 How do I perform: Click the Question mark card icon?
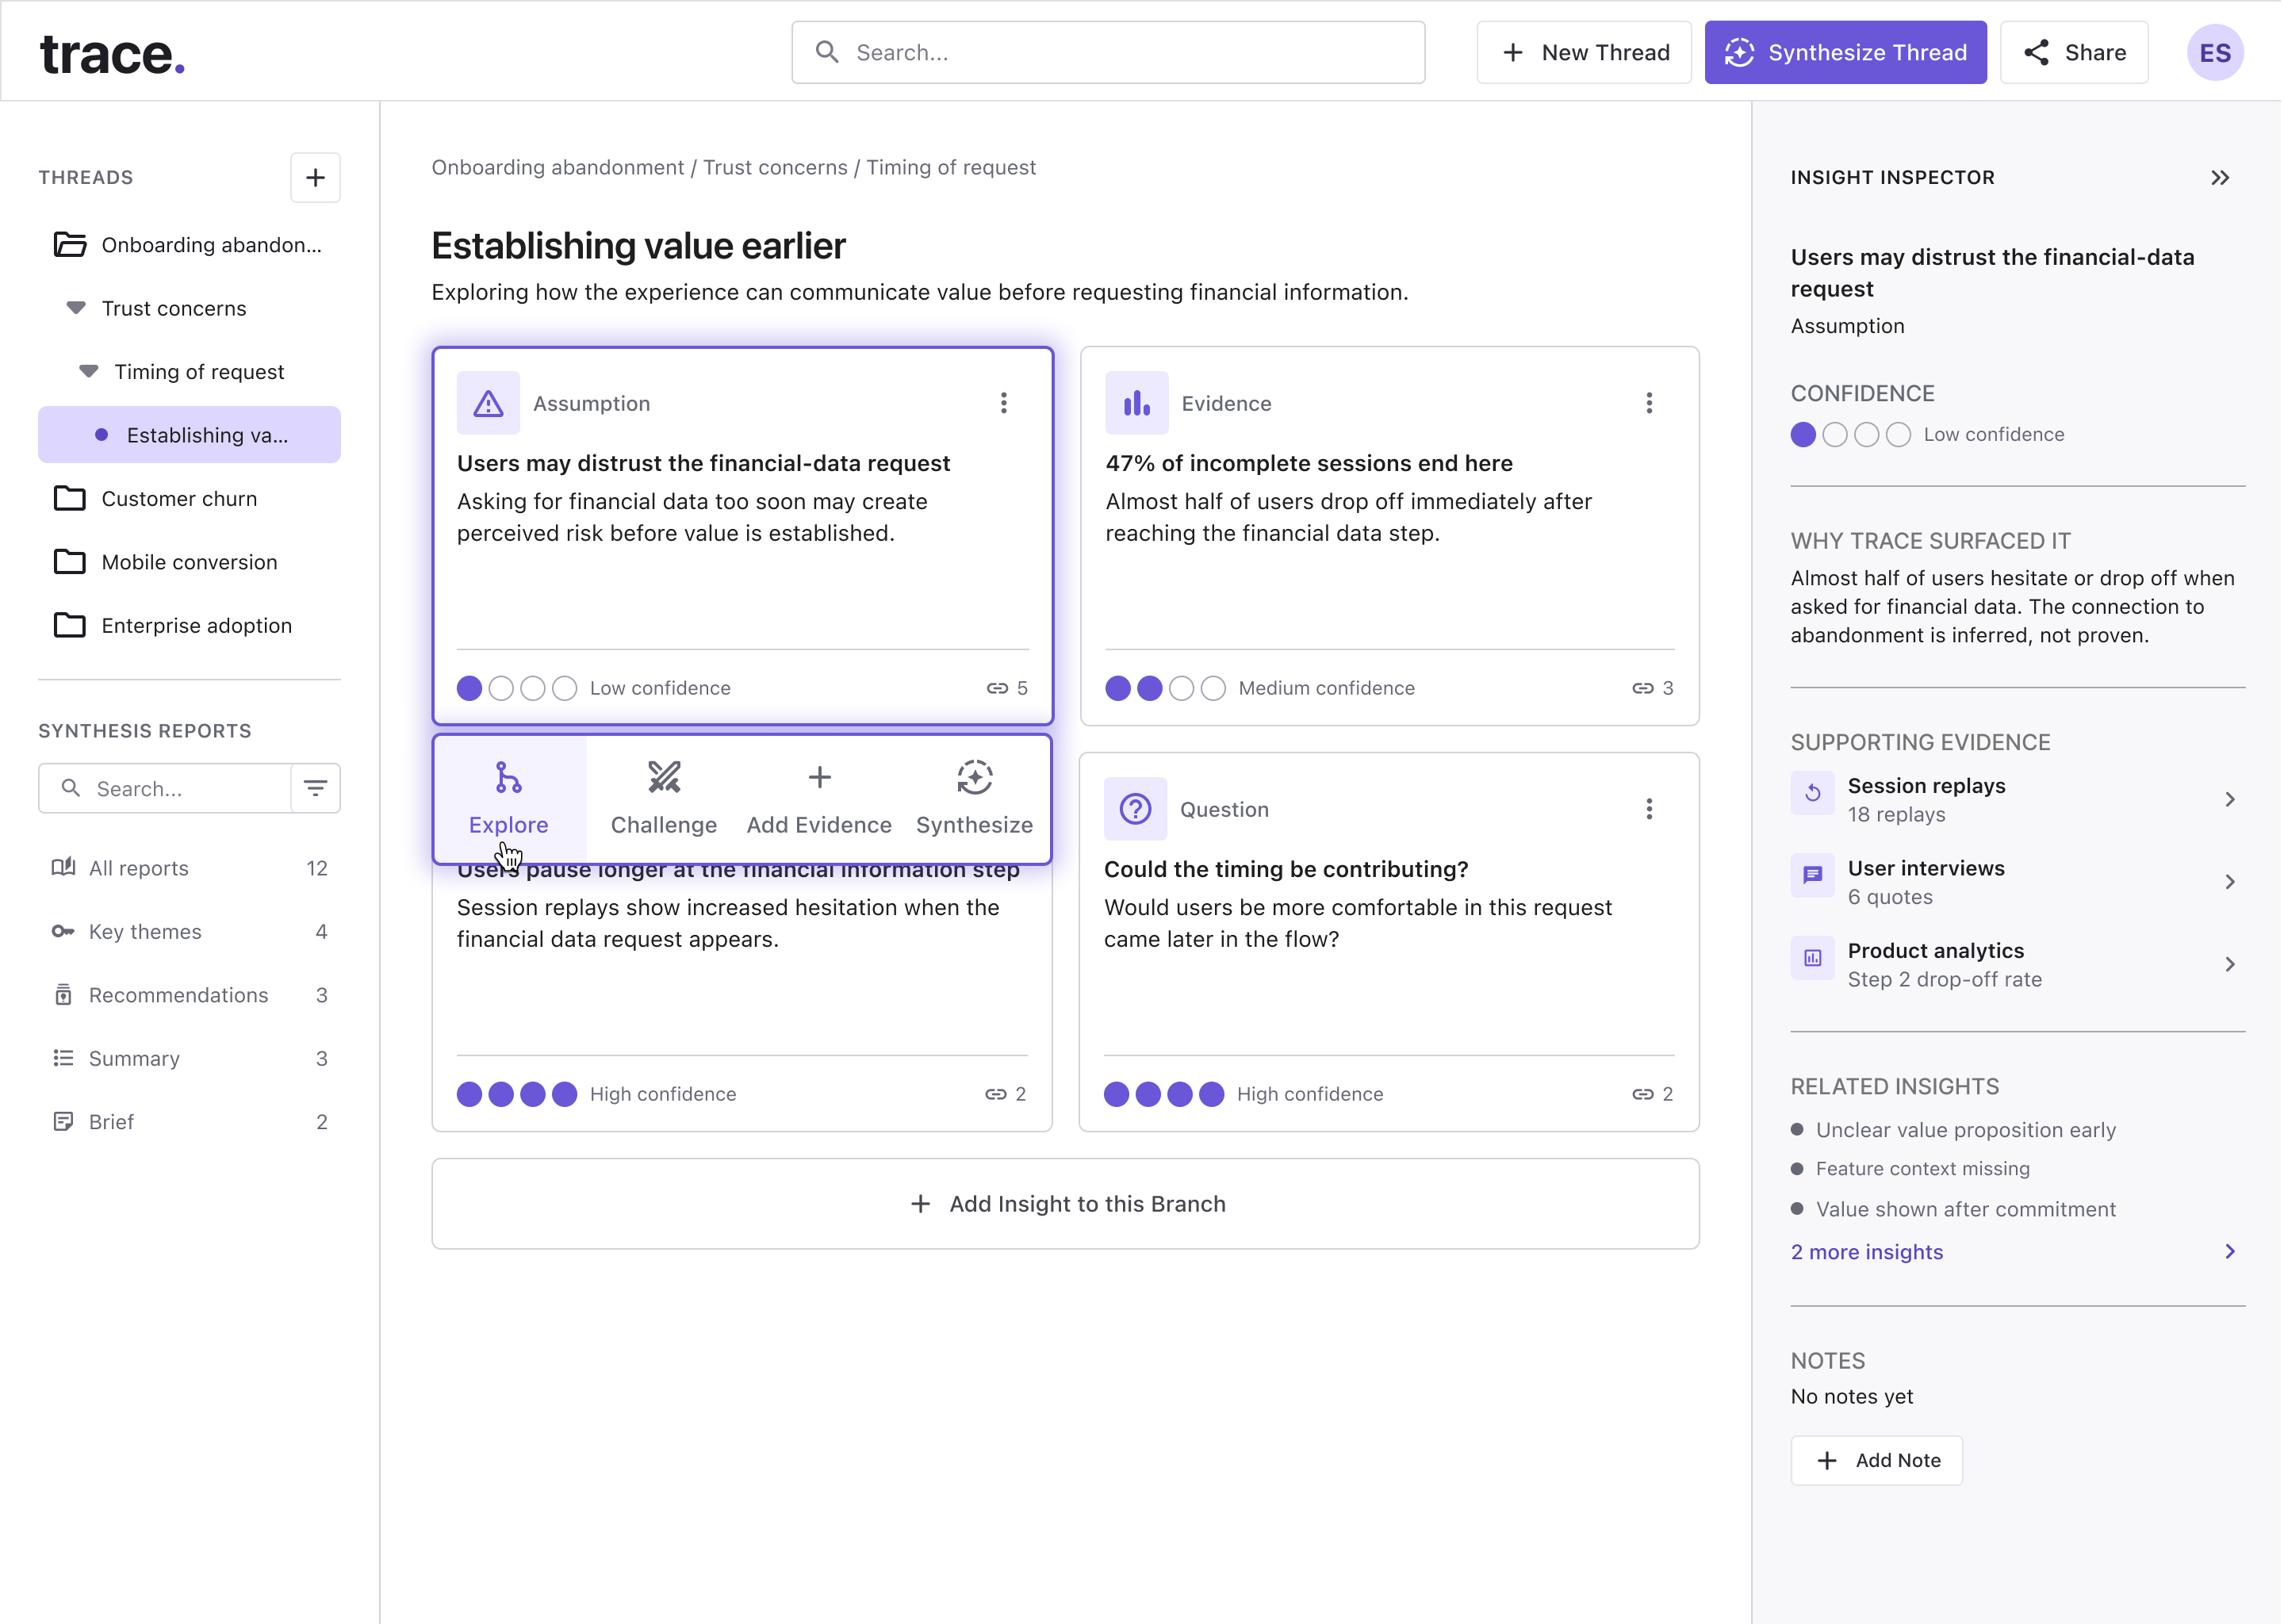tap(1135, 809)
